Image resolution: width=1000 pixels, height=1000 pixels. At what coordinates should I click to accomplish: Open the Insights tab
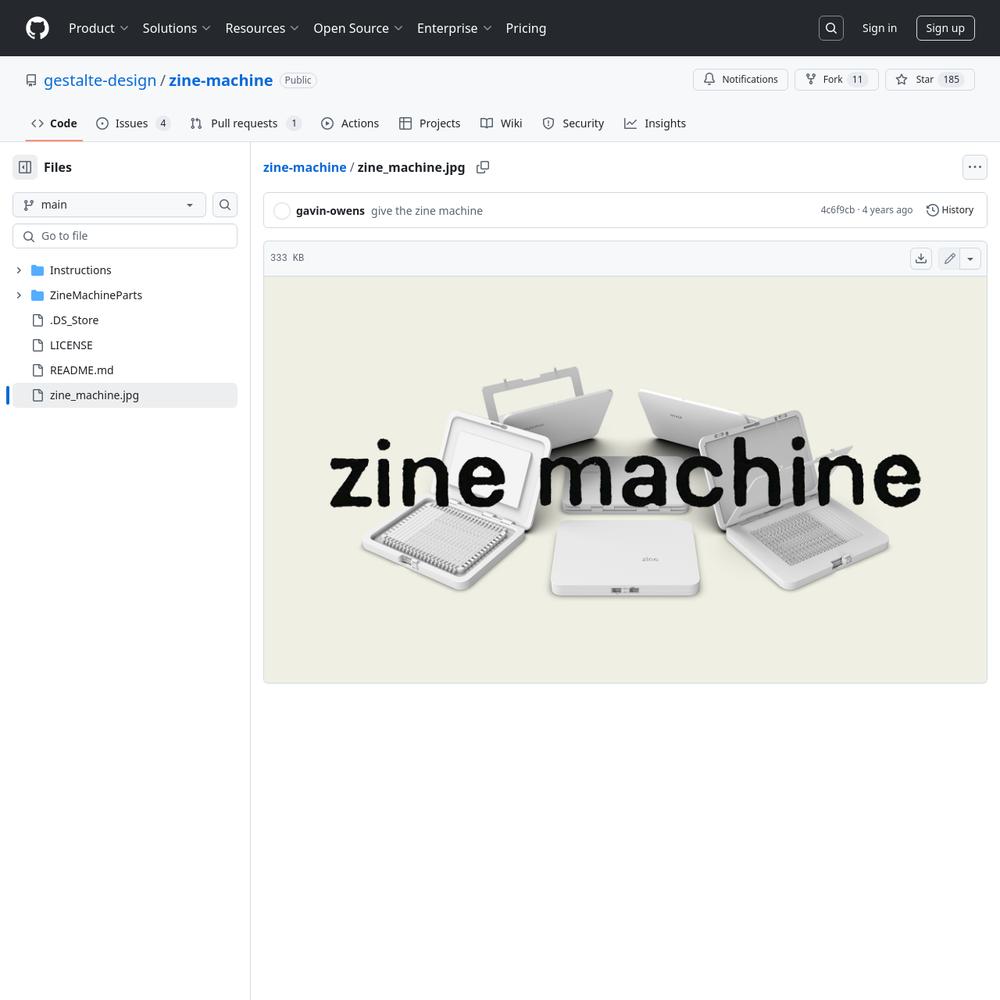click(654, 123)
